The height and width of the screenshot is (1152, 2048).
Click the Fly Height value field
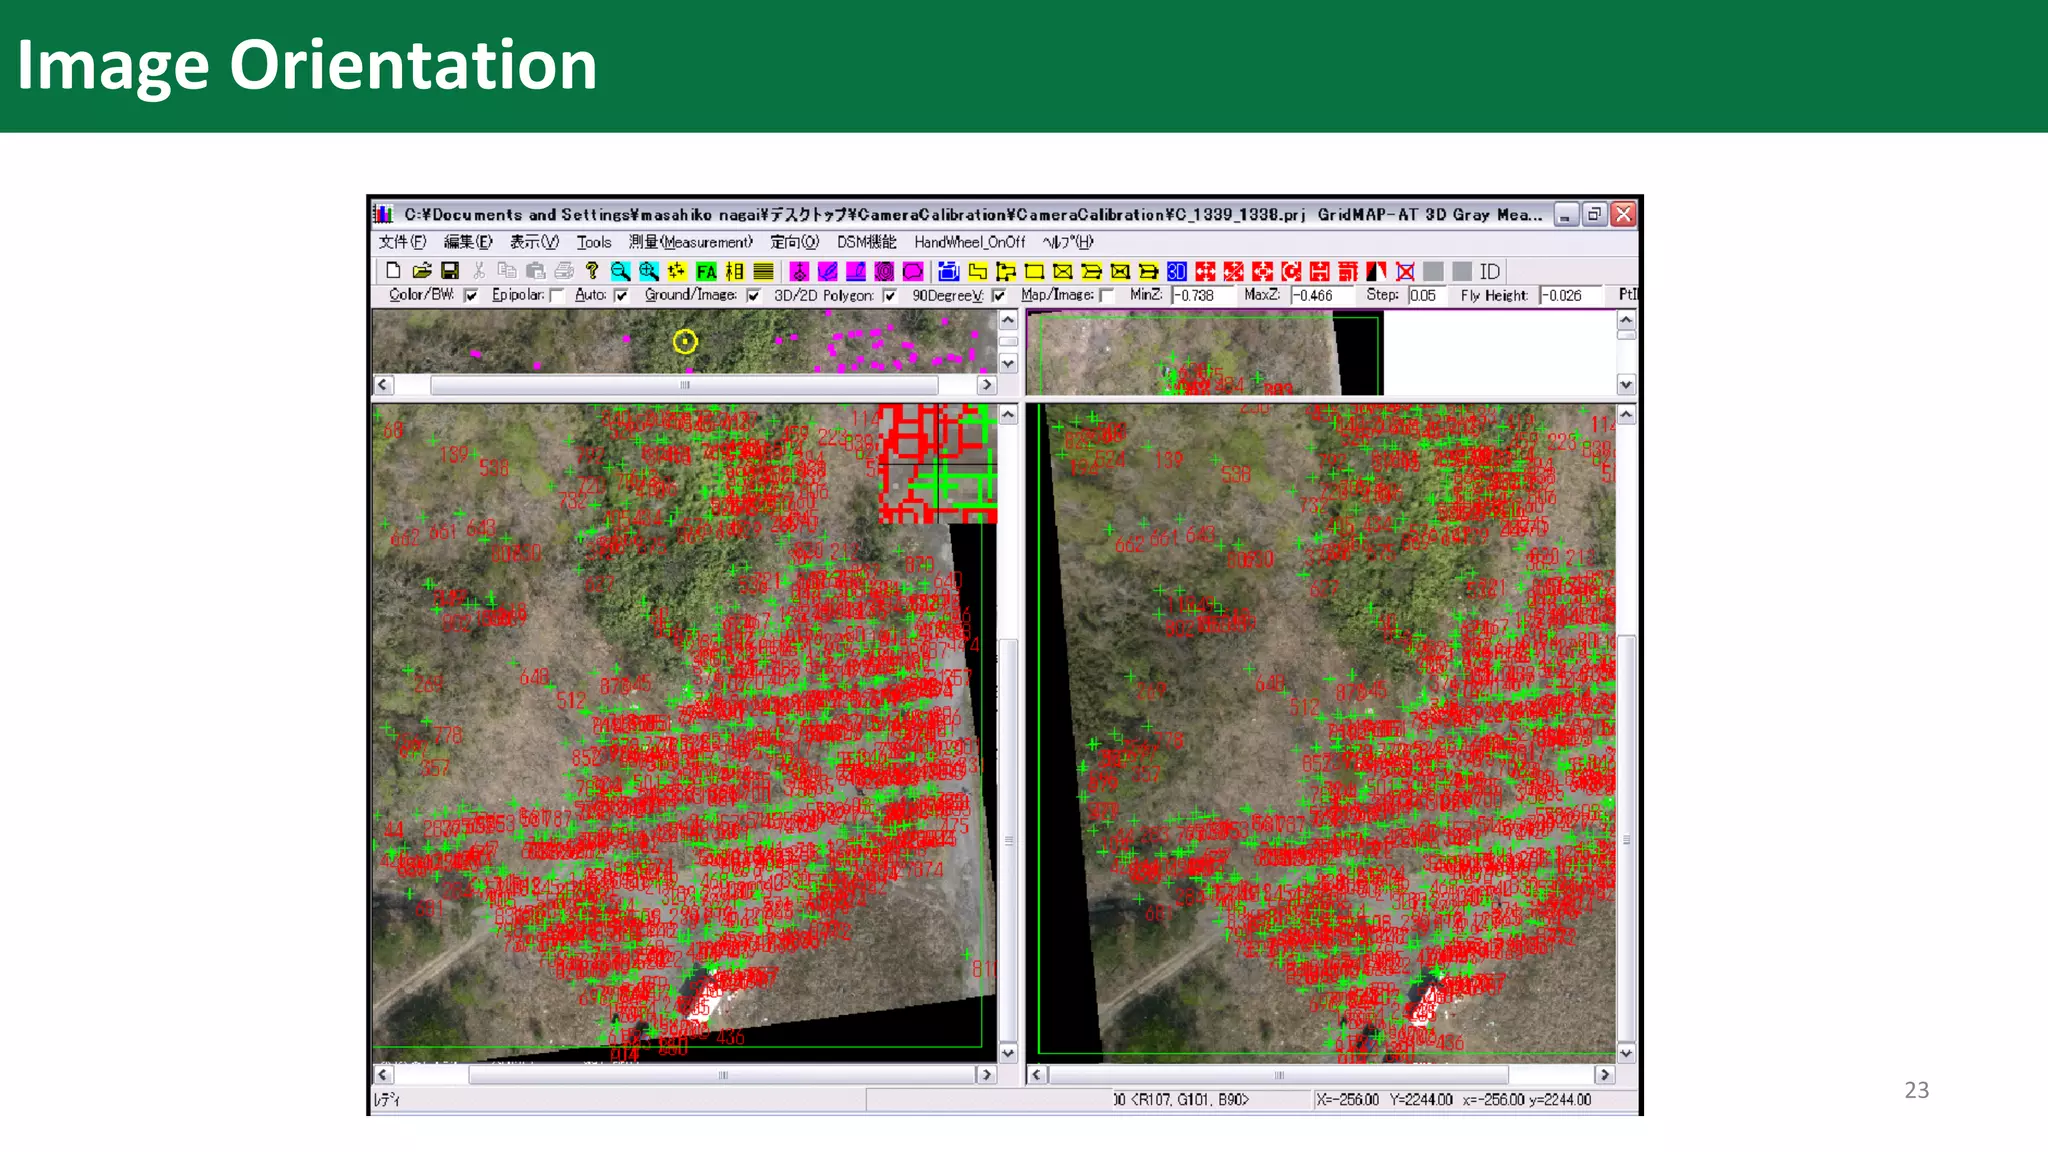1572,296
